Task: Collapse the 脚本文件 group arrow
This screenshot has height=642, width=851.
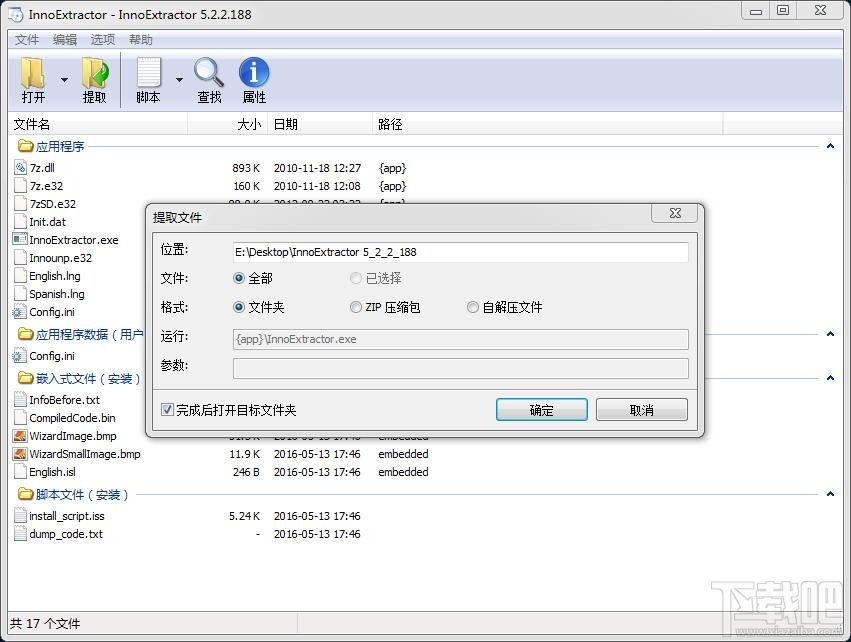Action: tap(830, 494)
